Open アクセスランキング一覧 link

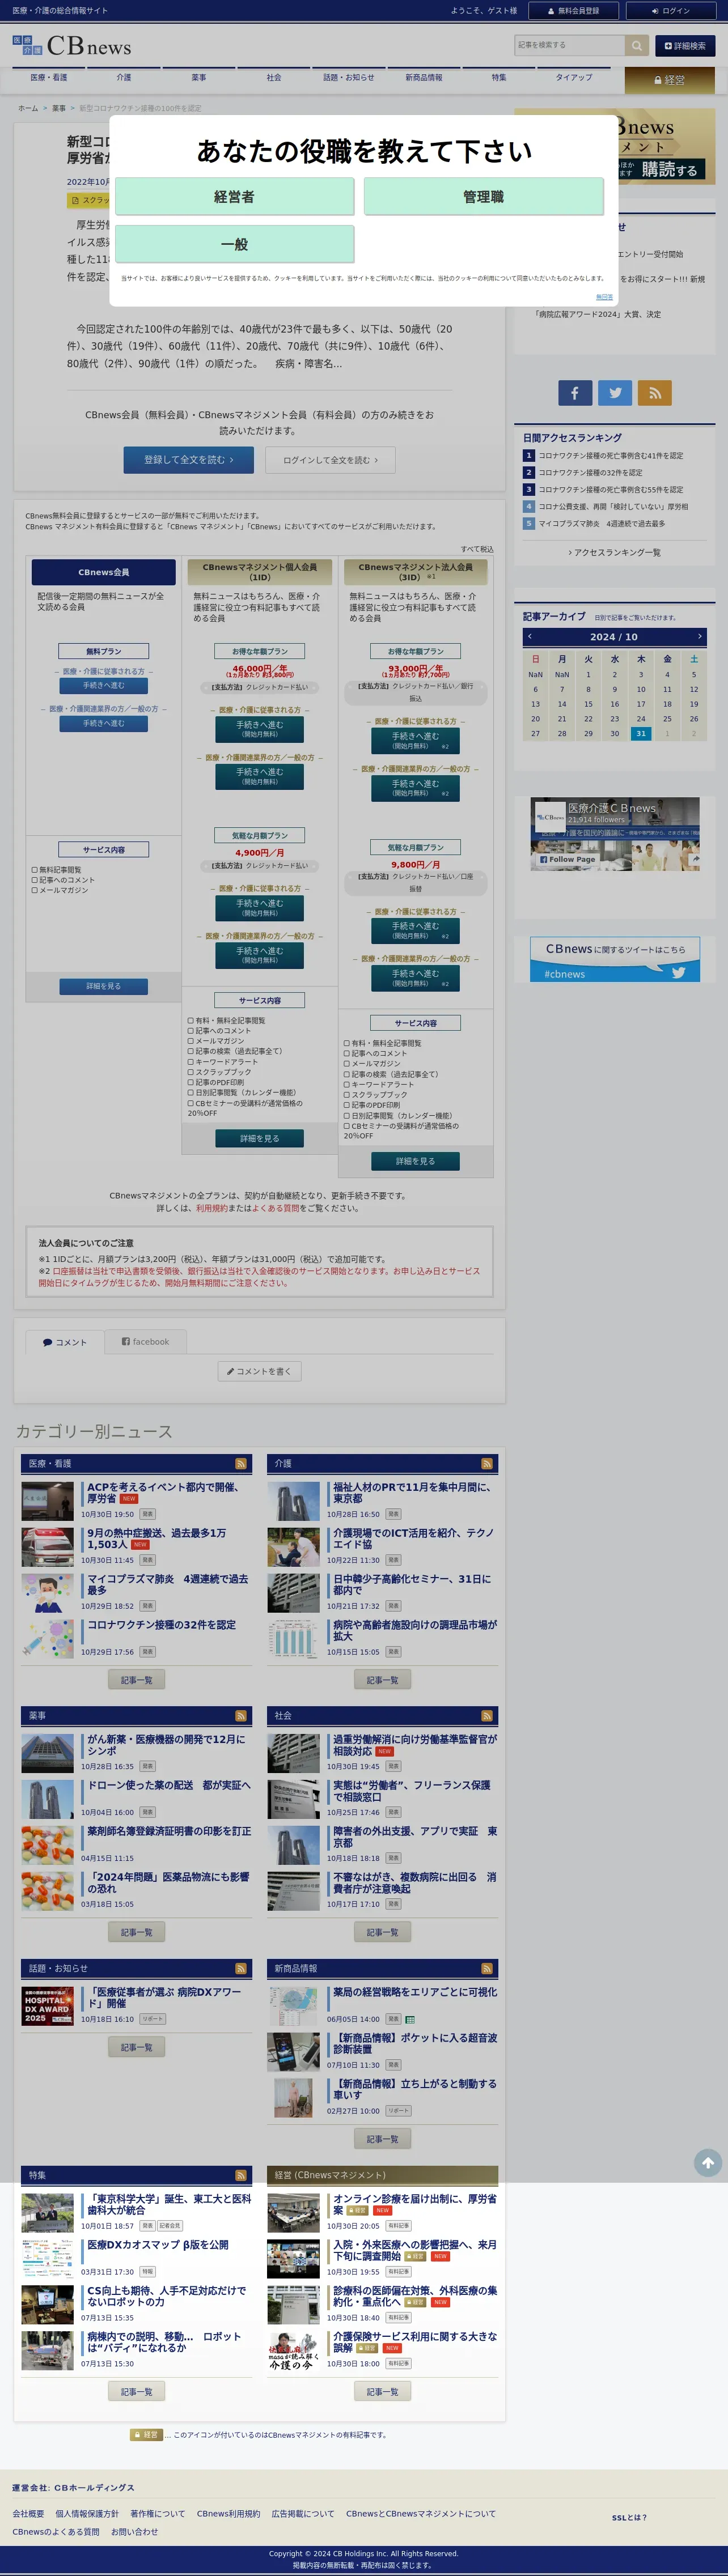[615, 552]
